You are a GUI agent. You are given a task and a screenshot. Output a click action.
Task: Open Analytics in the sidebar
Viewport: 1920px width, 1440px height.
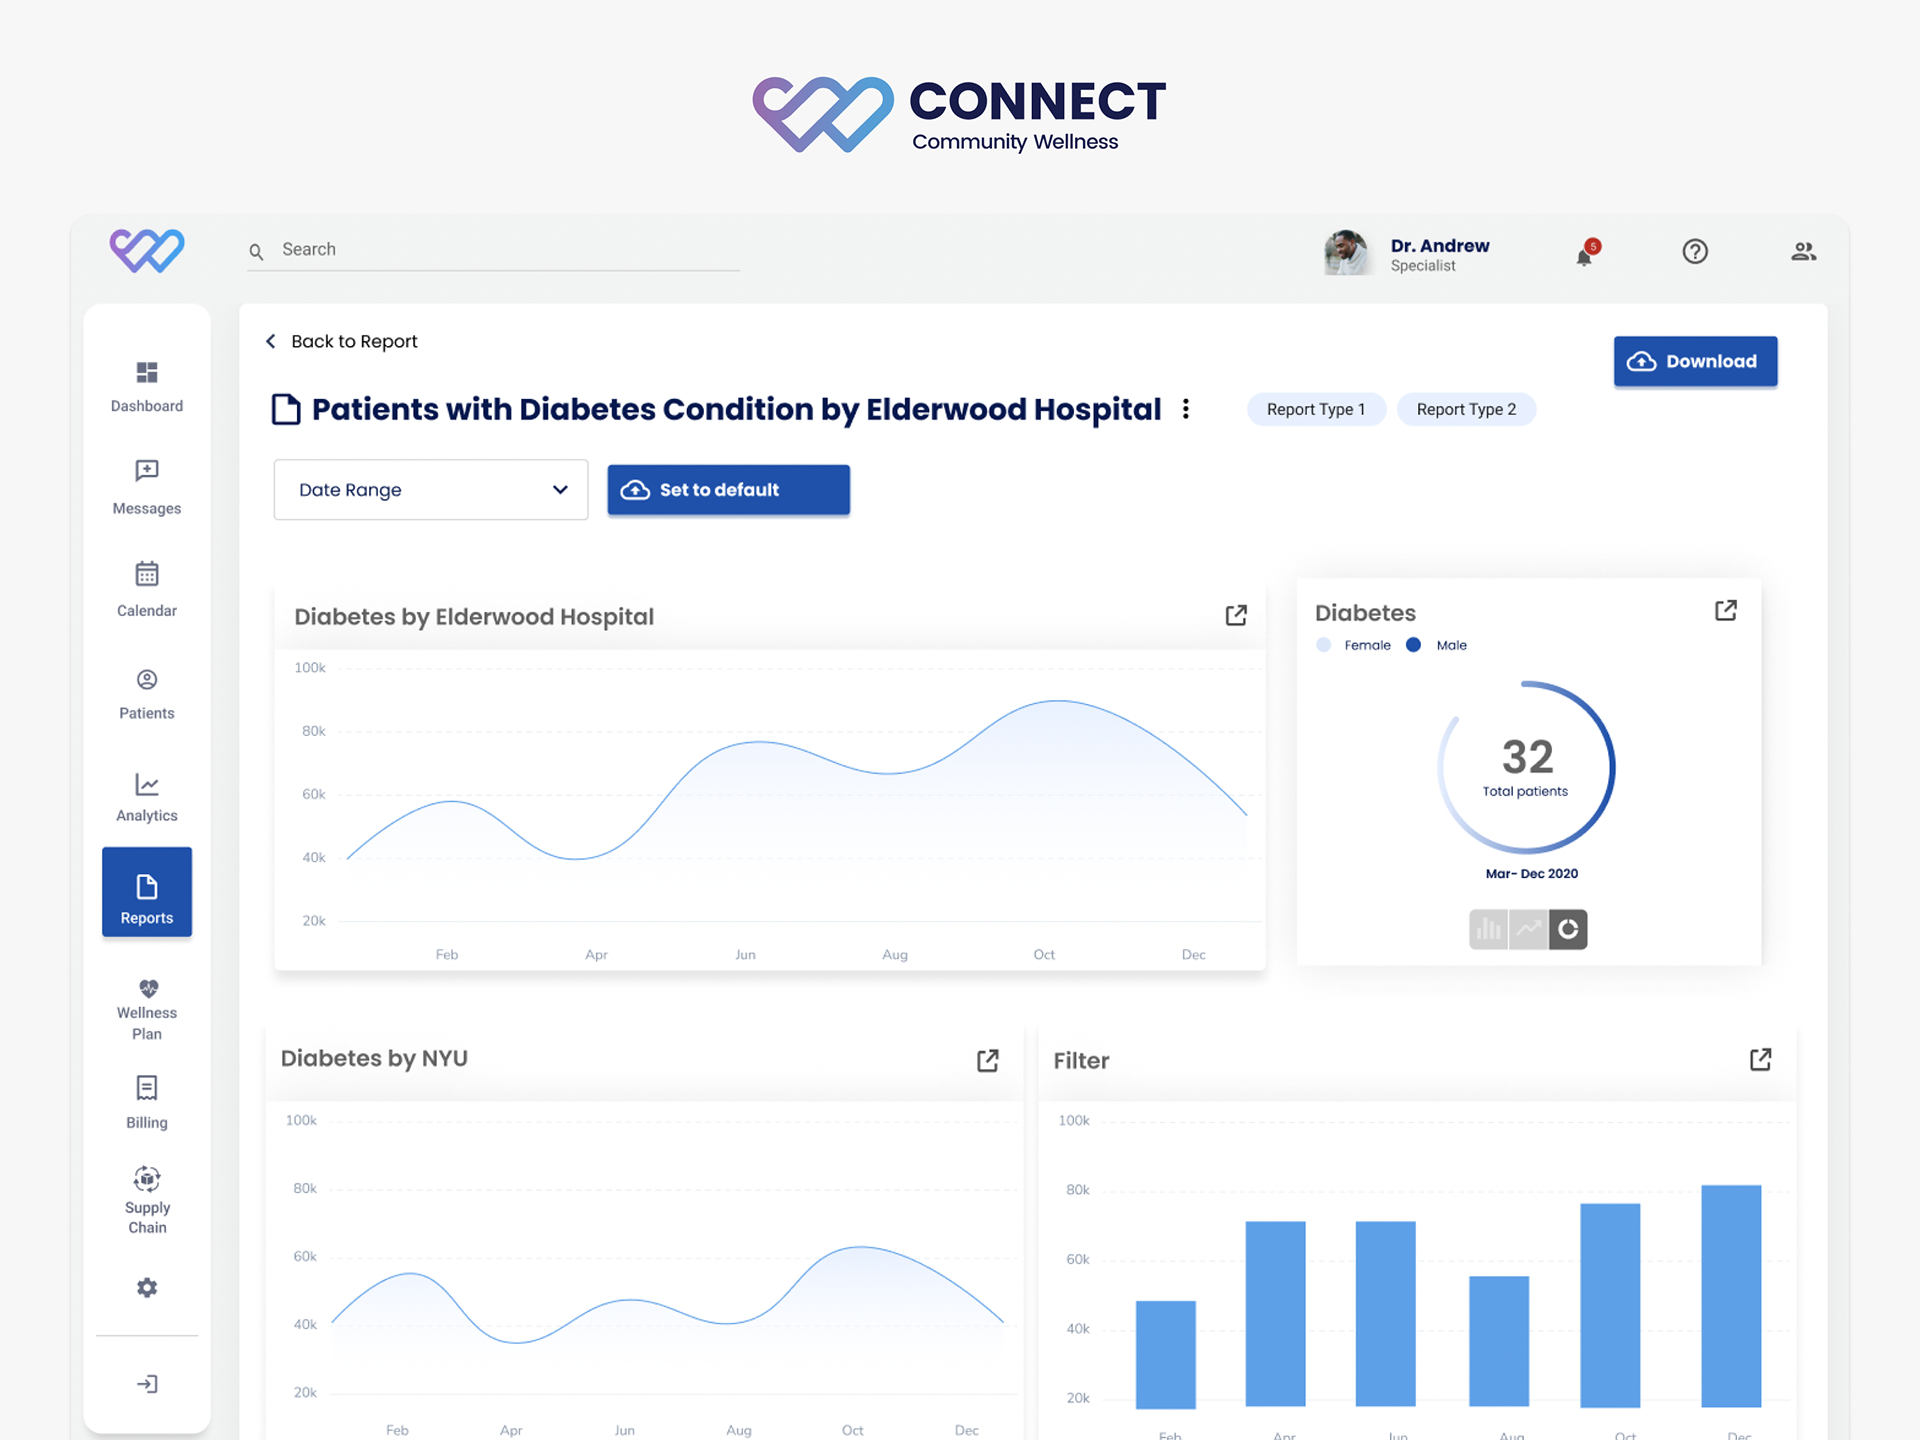point(147,797)
